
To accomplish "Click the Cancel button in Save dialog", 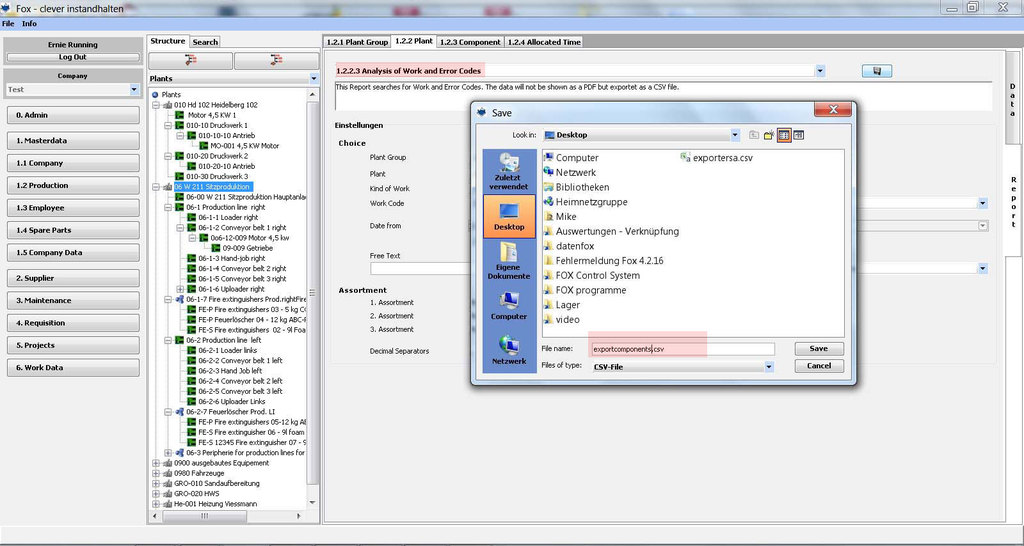I will tap(818, 366).
